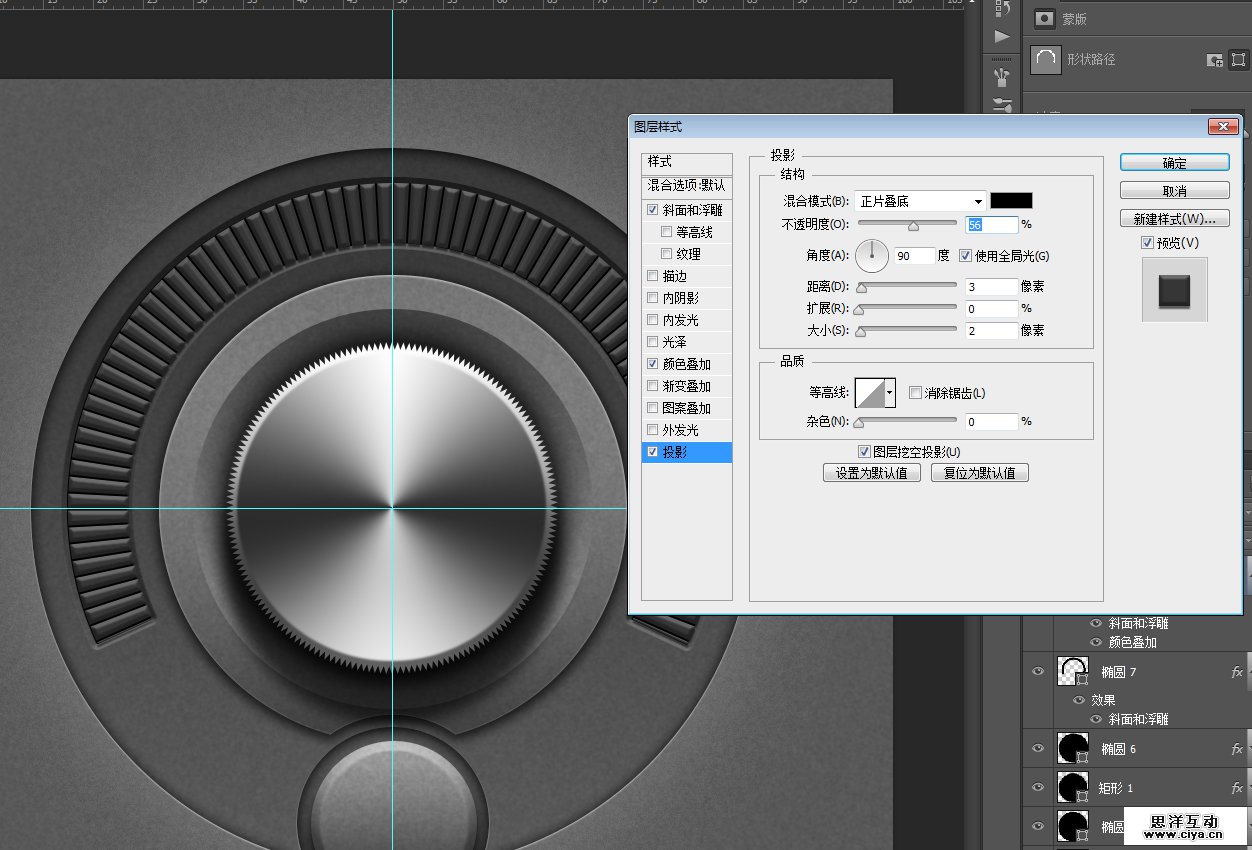Open the Brush settings panel icon

(1001, 104)
